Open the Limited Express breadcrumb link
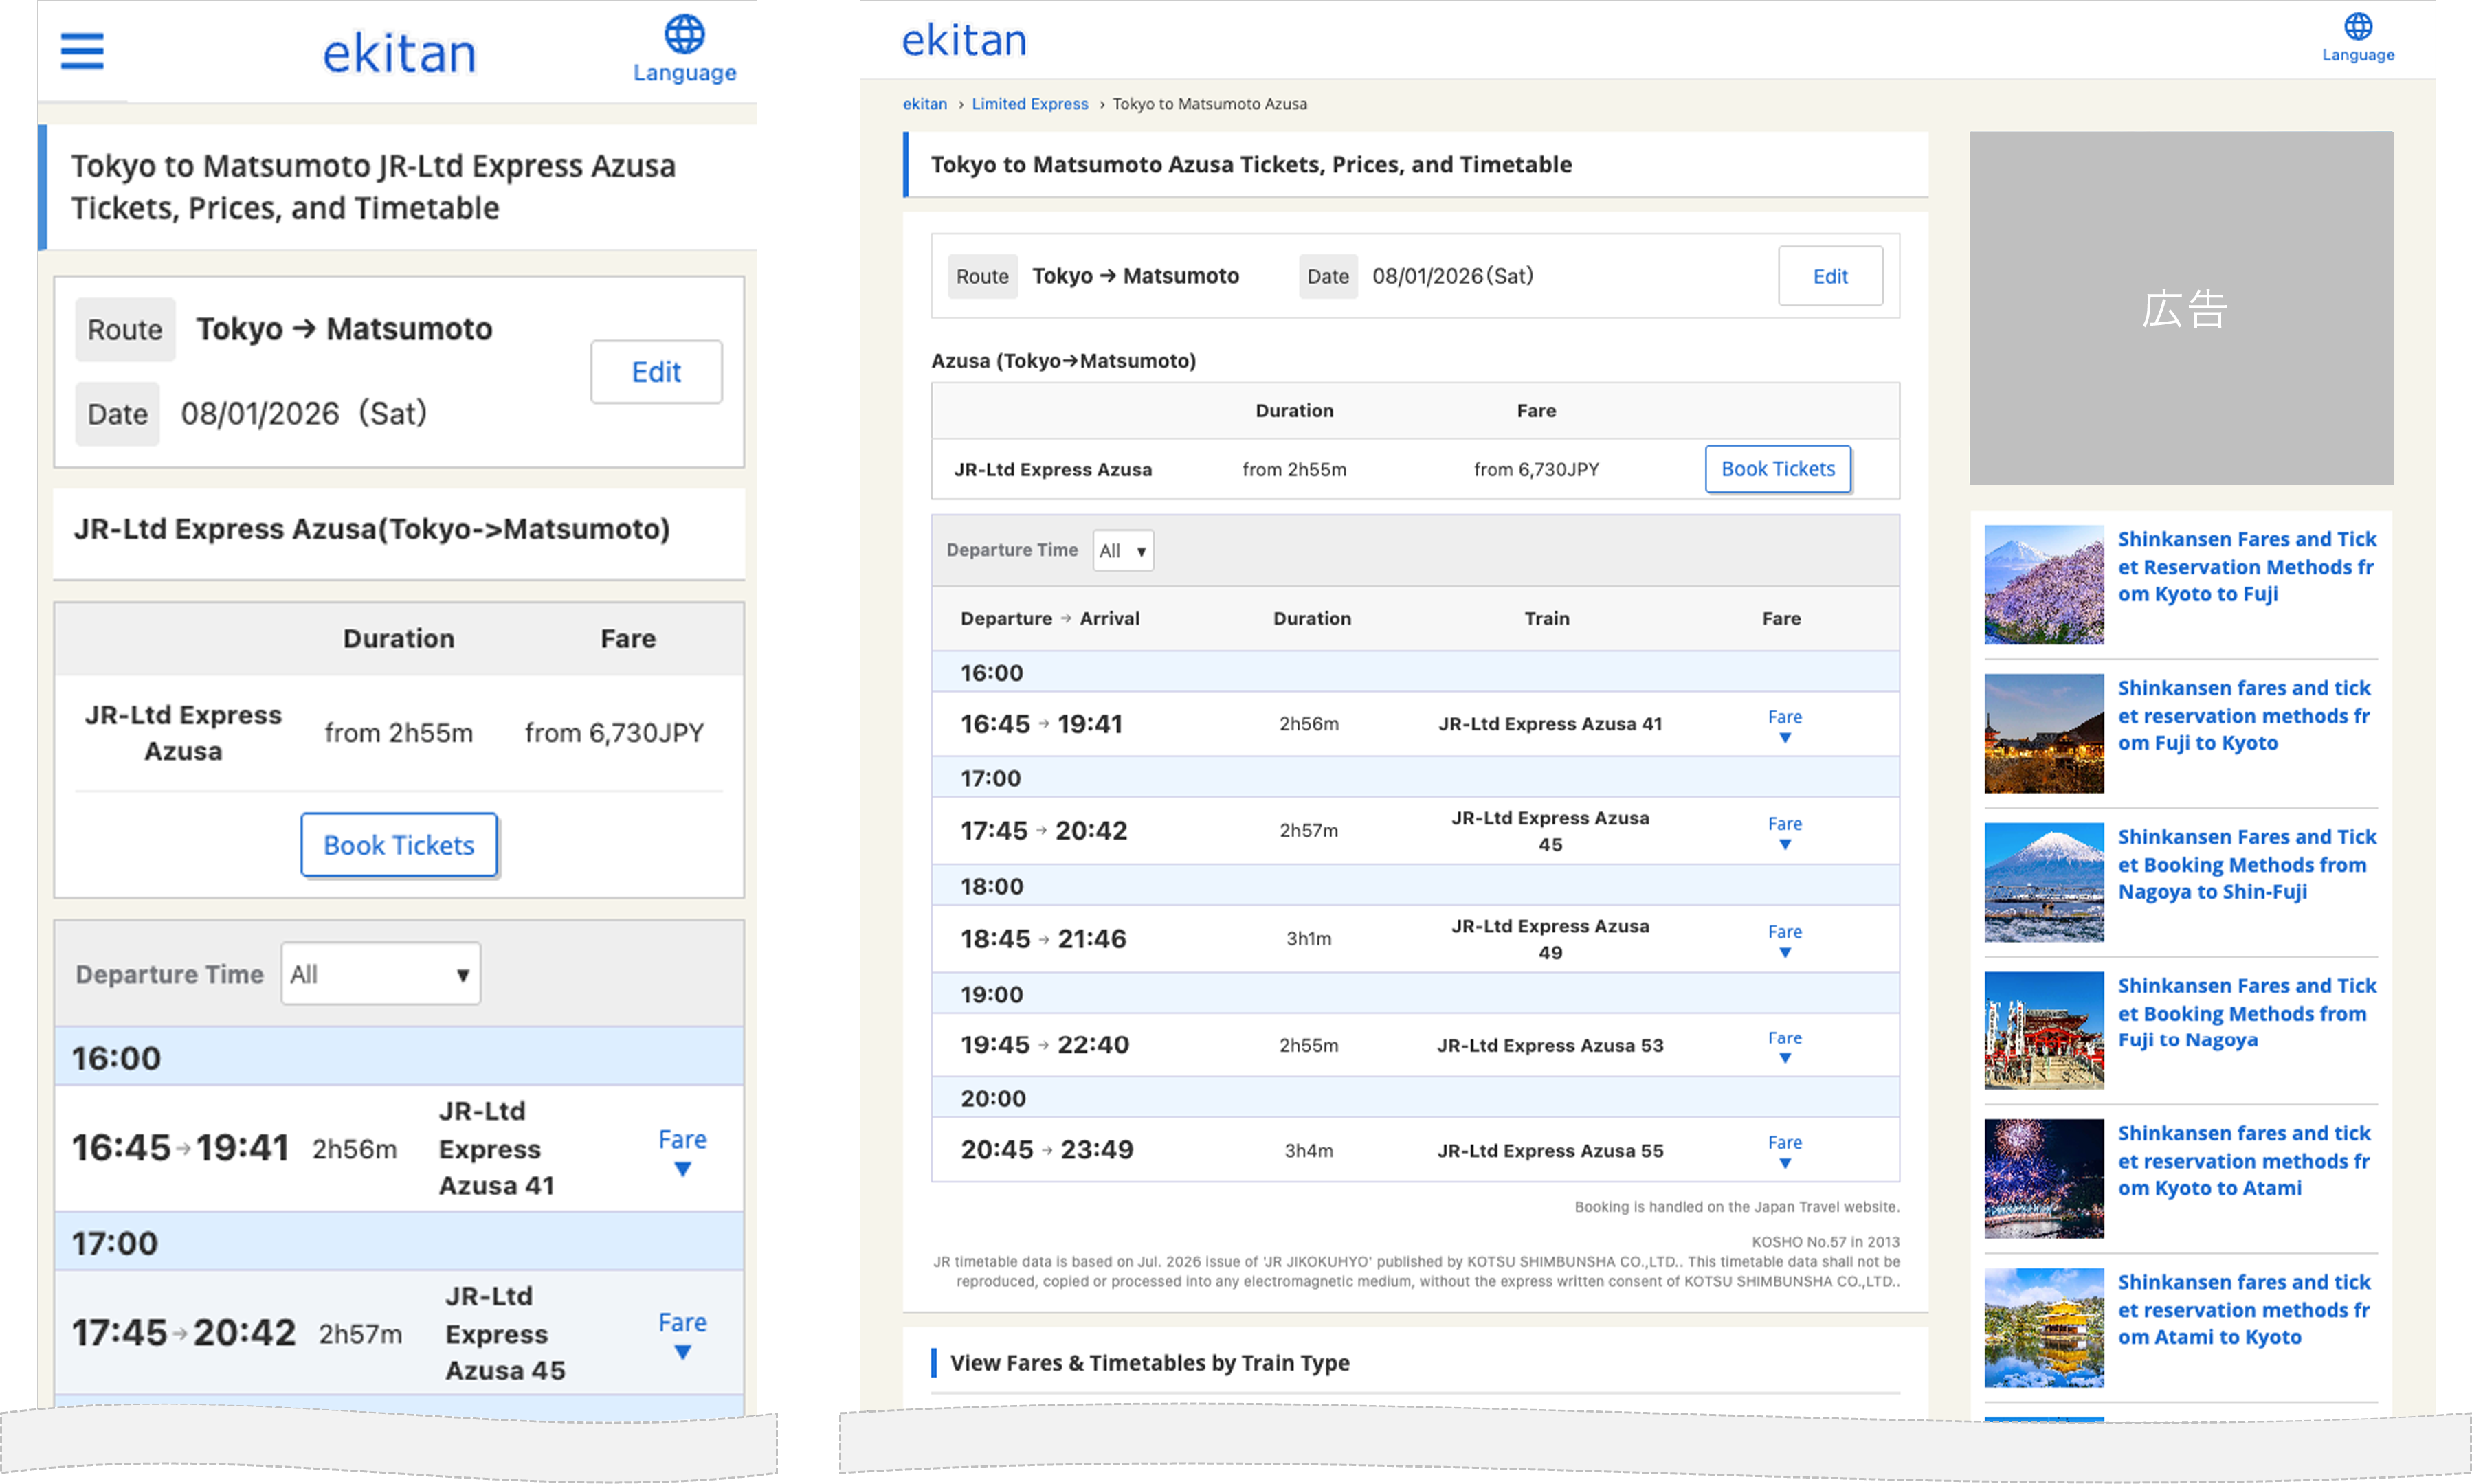 (x=1030, y=104)
